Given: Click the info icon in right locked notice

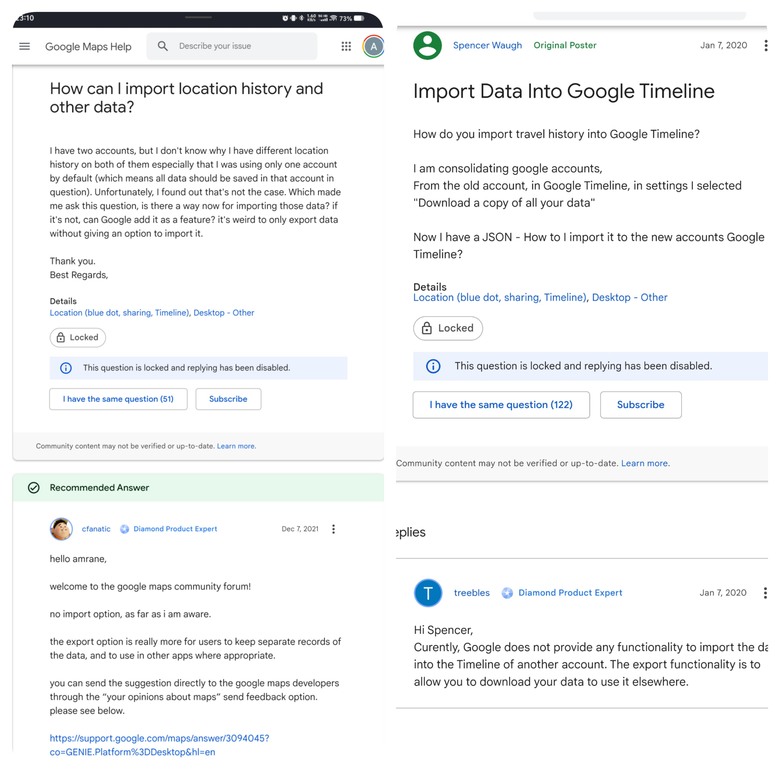Looking at the screenshot, I should 433,366.
